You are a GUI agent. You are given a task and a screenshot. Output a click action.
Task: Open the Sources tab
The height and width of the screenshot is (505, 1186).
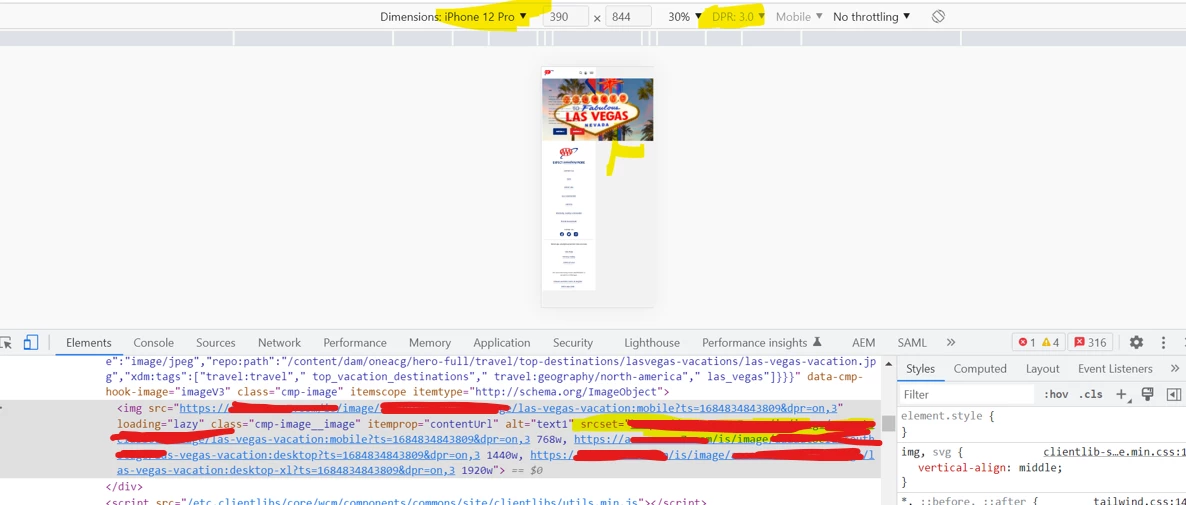pos(216,342)
